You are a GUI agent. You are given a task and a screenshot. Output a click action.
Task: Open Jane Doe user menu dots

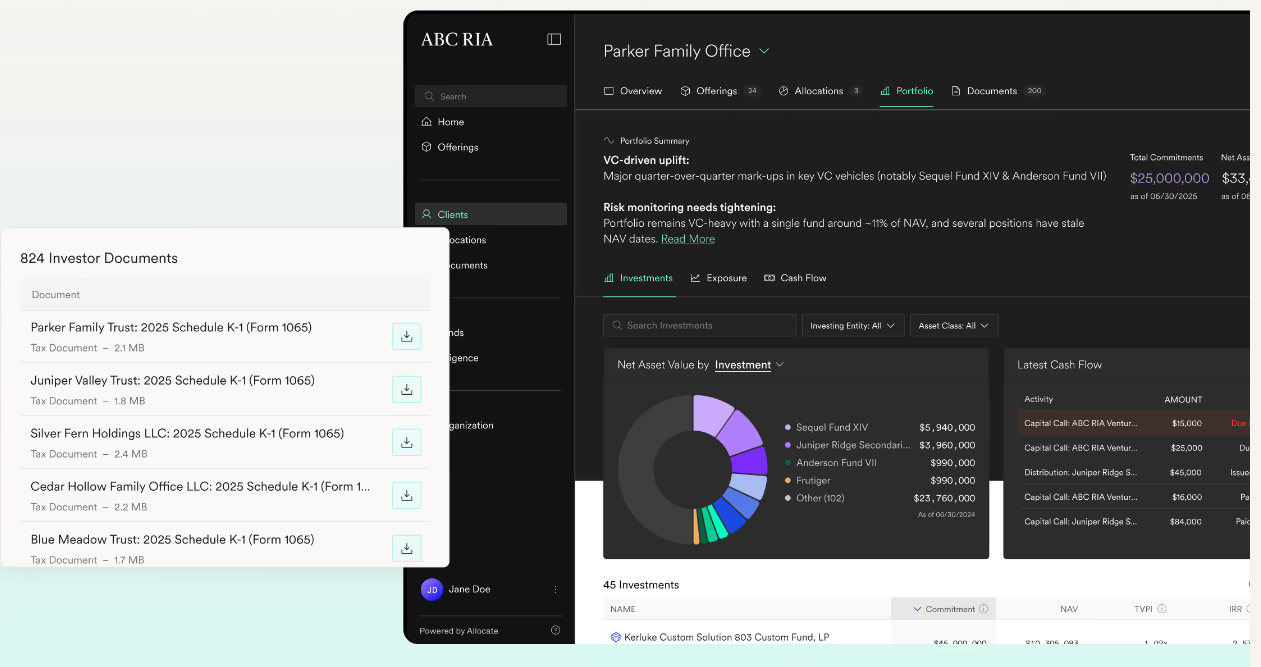pos(556,590)
